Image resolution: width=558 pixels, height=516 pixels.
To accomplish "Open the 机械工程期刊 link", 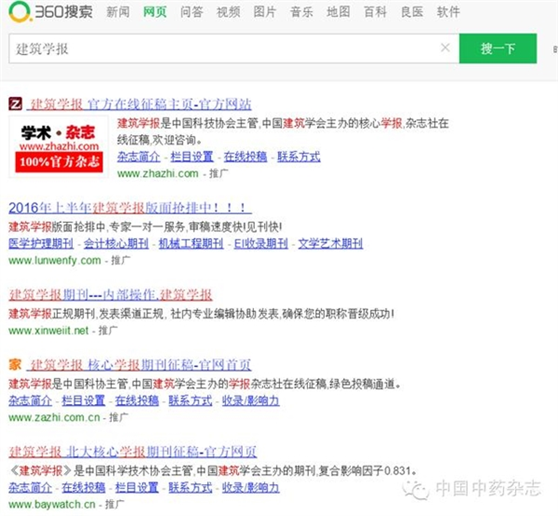I will (191, 243).
